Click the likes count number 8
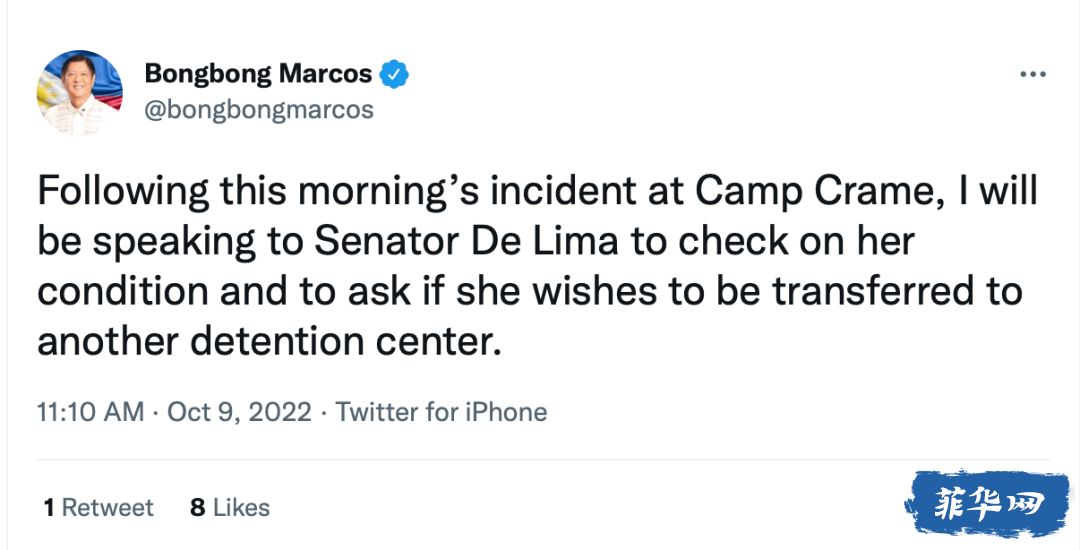Viewport: 1080px width, 550px height. tap(198, 508)
